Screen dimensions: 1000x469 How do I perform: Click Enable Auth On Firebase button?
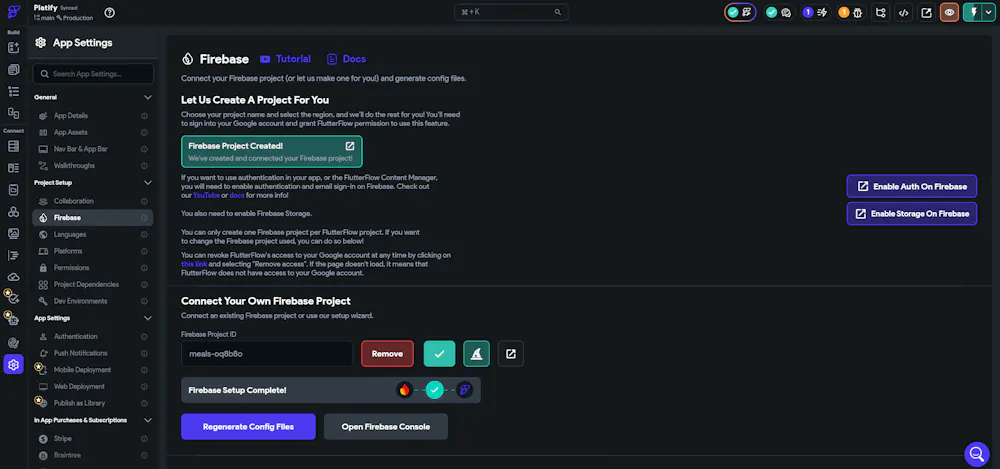point(912,186)
